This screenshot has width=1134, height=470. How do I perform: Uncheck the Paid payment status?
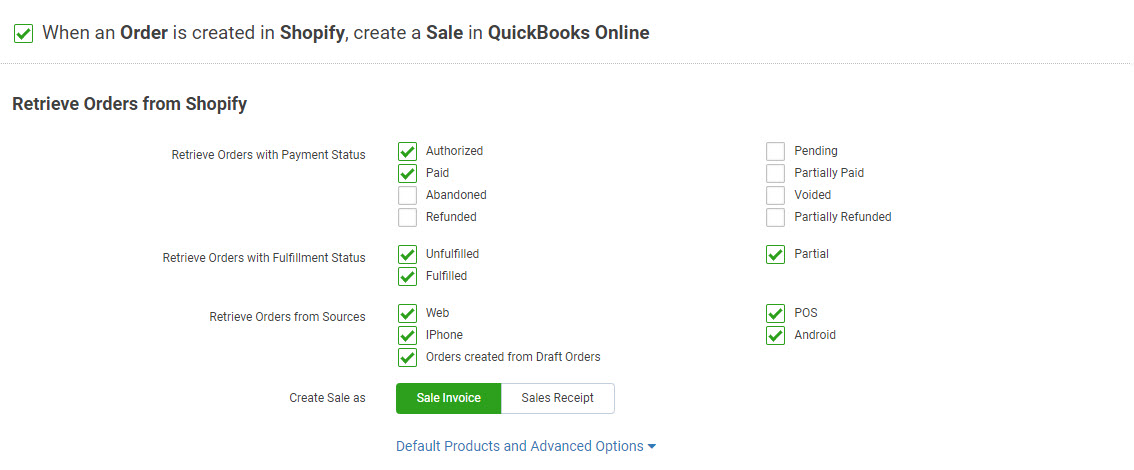tap(407, 173)
